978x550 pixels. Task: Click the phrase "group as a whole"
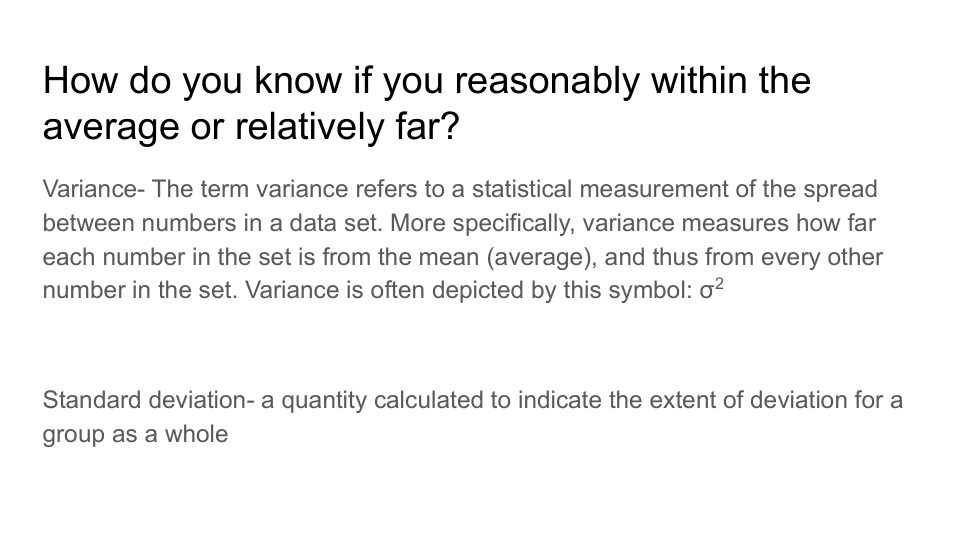[135, 435]
